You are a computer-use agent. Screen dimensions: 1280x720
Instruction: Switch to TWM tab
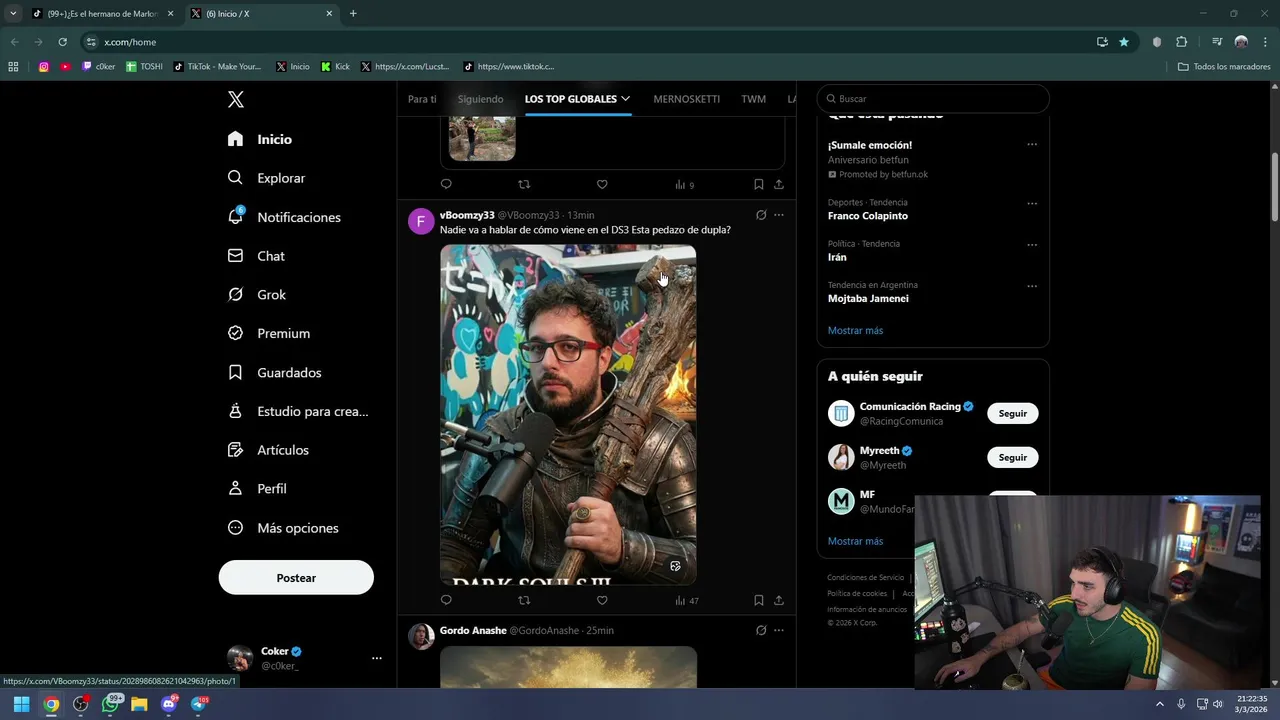(x=753, y=99)
